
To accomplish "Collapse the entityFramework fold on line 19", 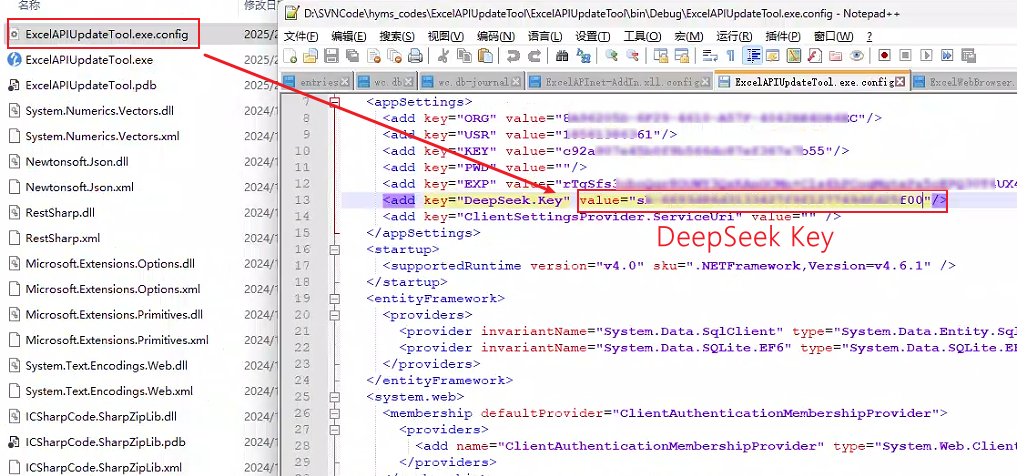I will tap(335, 298).
